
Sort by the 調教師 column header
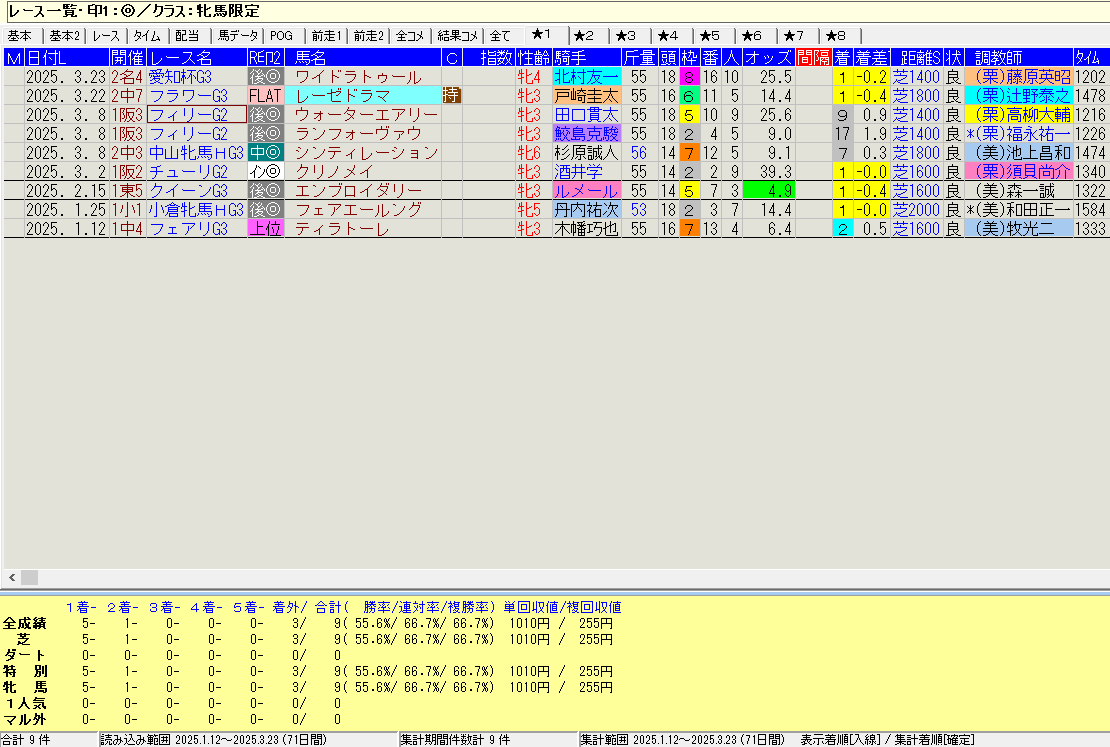tap(1018, 57)
